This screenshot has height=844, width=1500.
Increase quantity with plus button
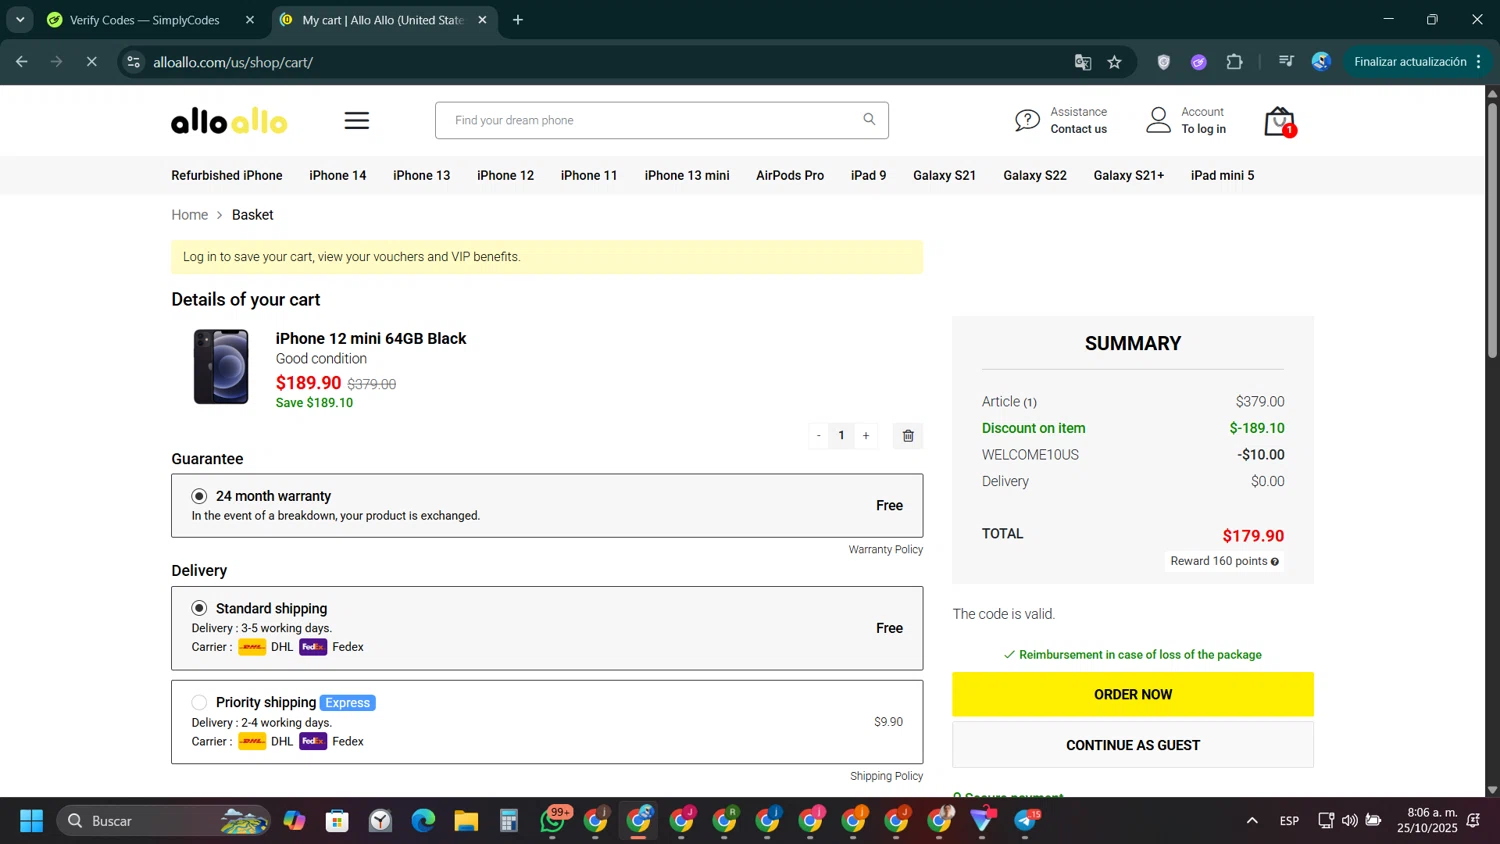click(x=866, y=436)
